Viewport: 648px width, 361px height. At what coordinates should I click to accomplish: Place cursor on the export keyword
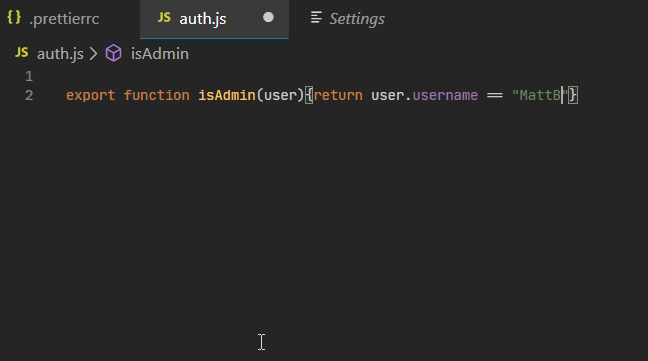(91, 95)
